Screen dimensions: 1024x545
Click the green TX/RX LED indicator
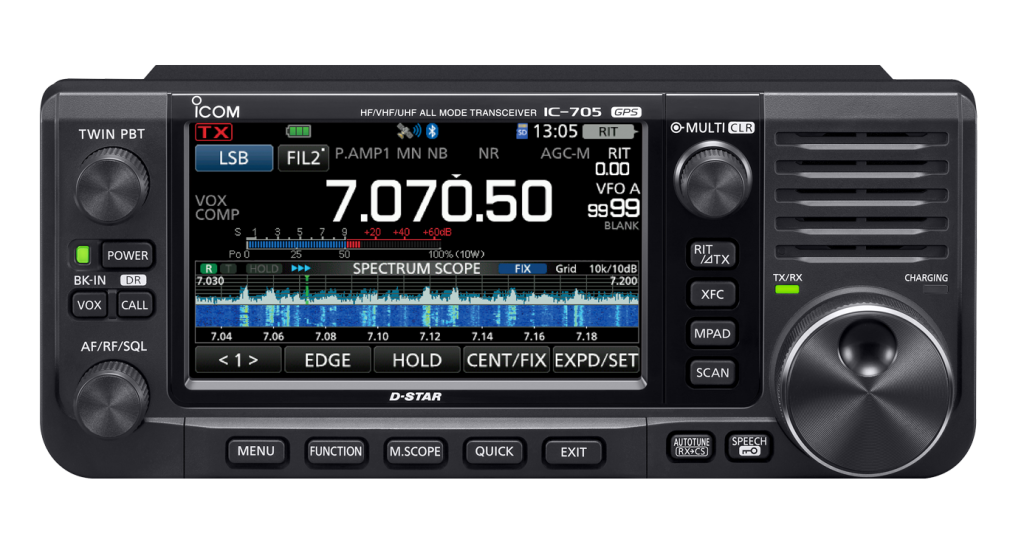[x=787, y=289]
